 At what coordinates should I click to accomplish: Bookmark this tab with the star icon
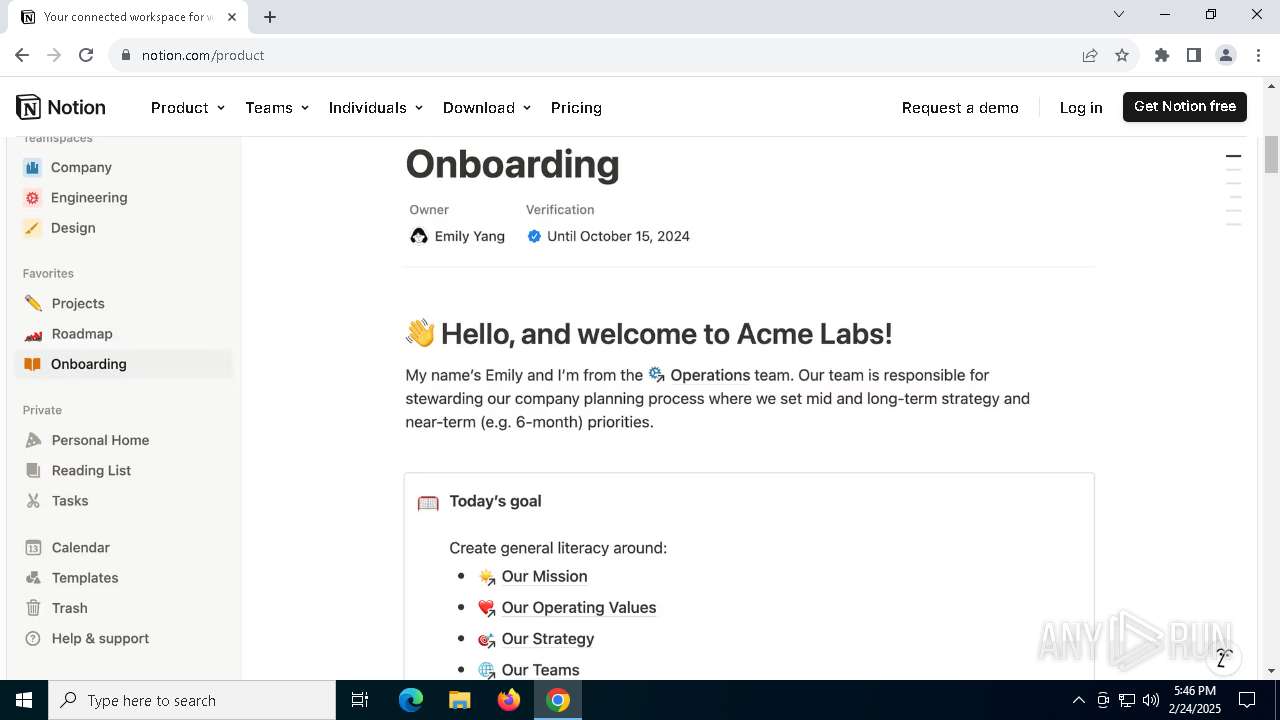click(x=1122, y=55)
